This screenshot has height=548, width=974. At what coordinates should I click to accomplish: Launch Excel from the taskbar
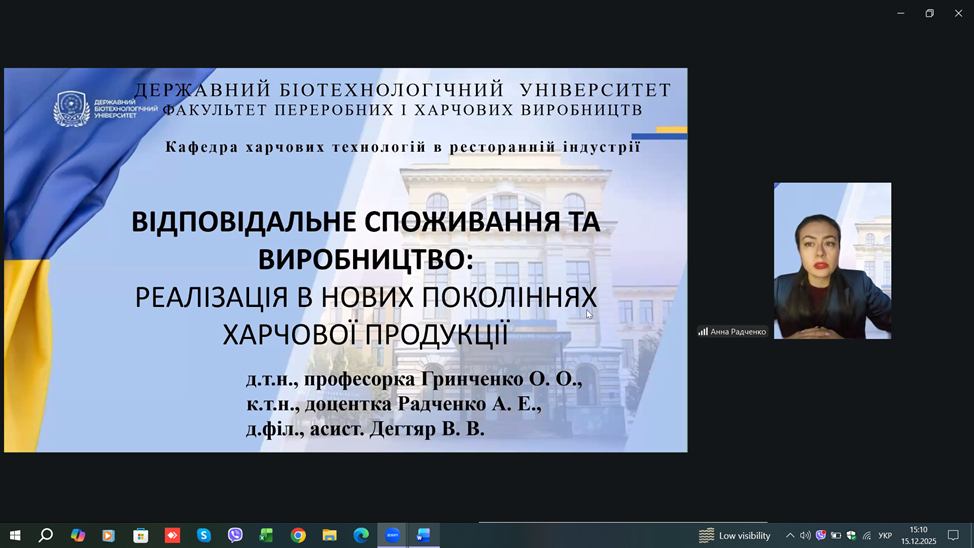(266, 535)
